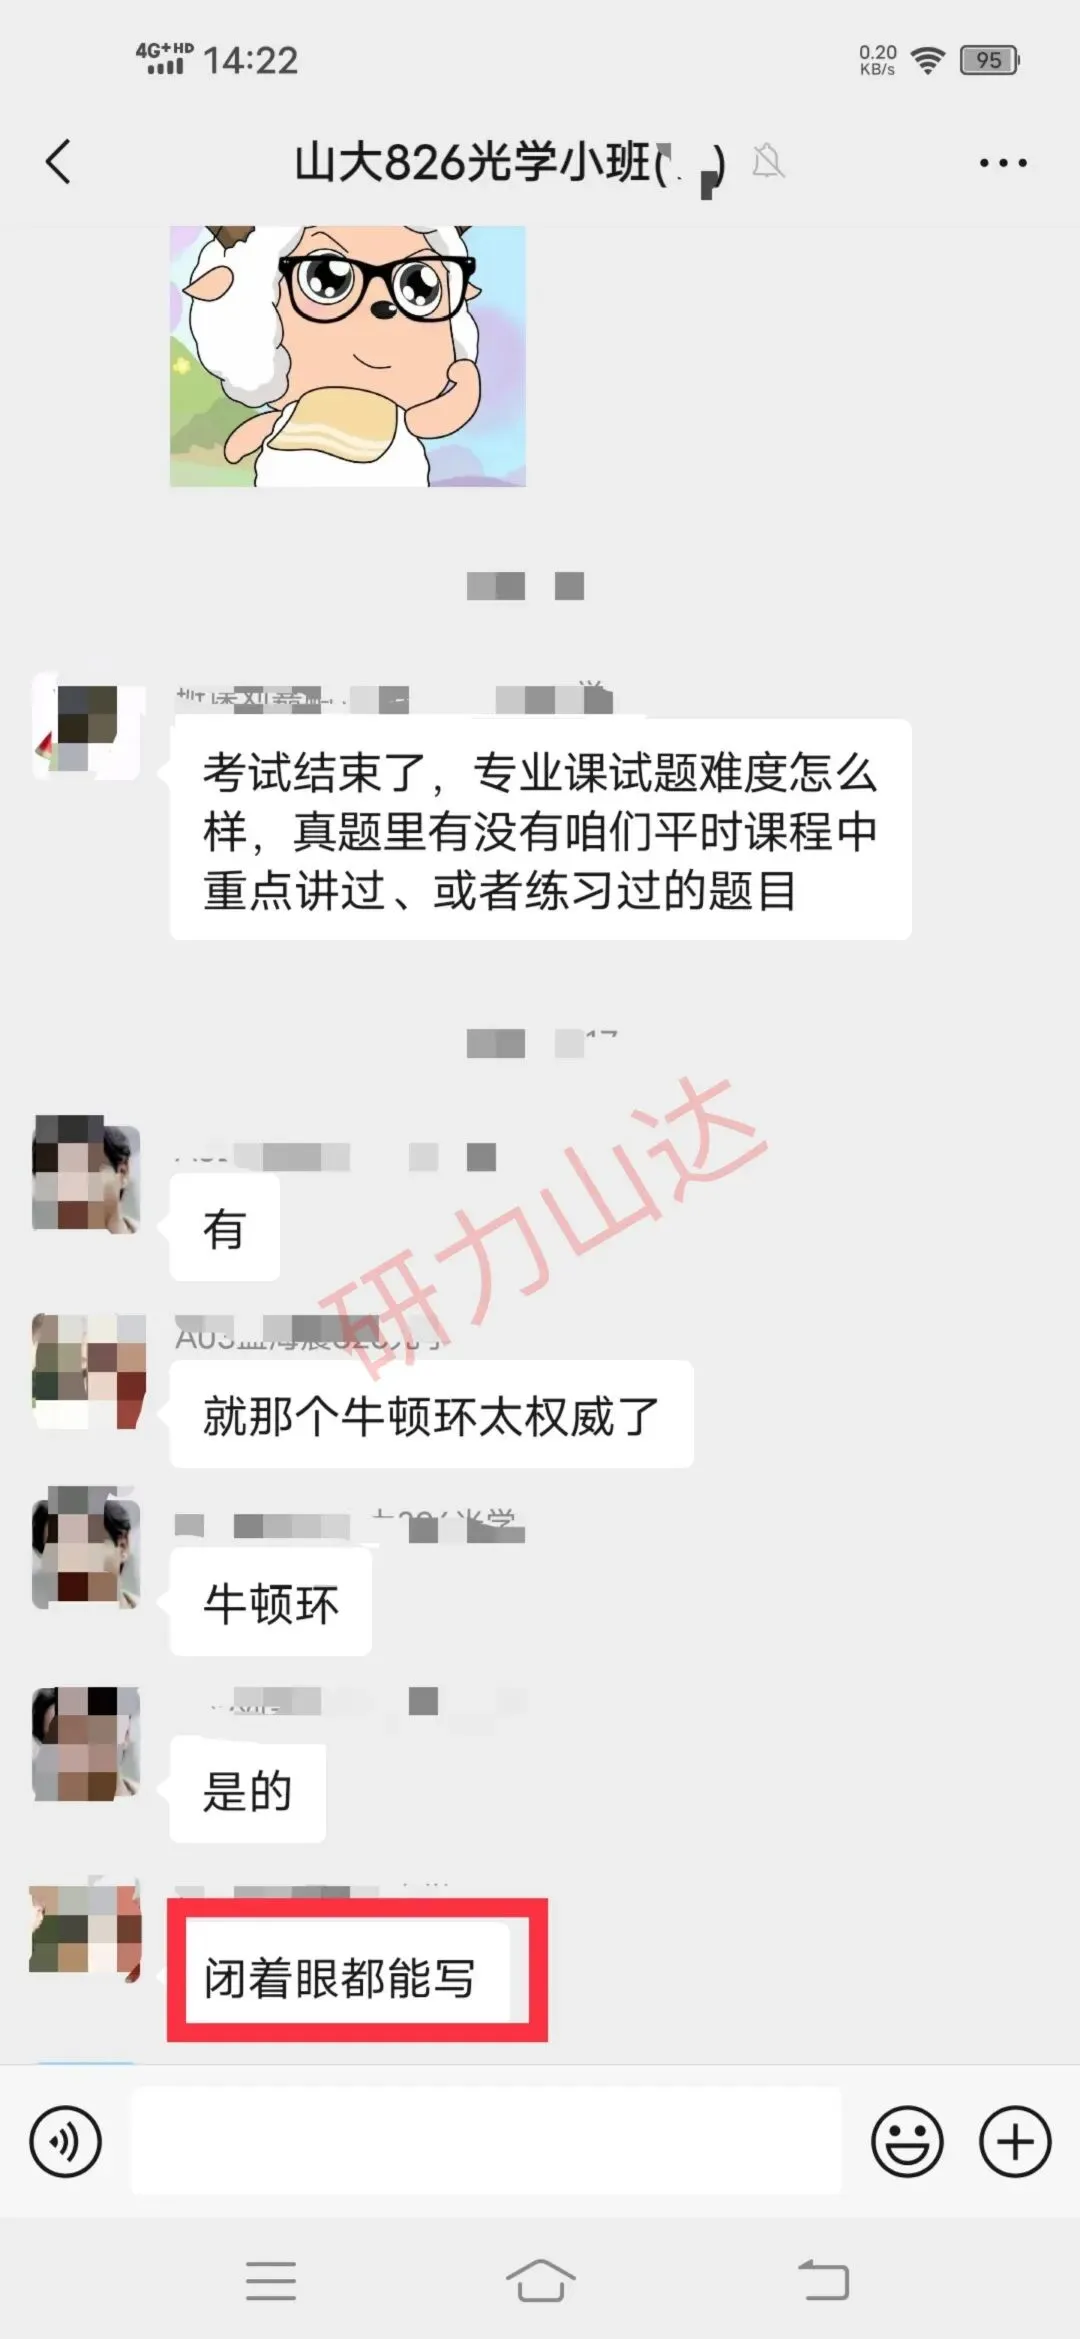Tap the 是的 message bubble
Screen dimensions: 1080x2339
pyautogui.click(x=248, y=1791)
